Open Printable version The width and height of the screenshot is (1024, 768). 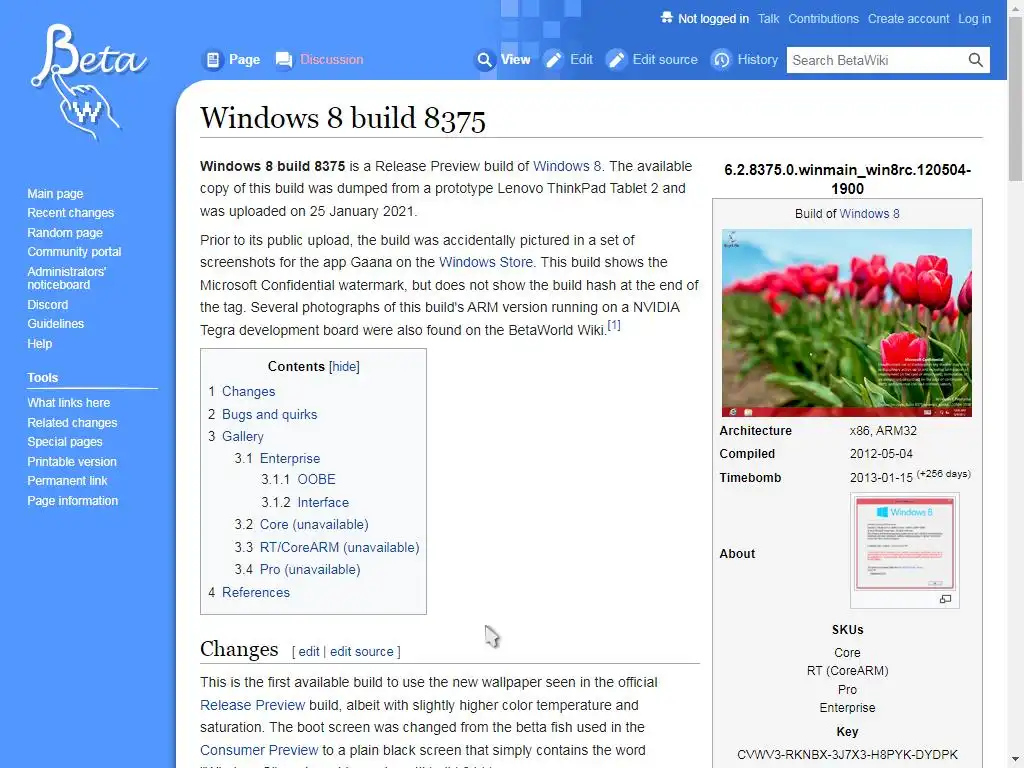point(72,462)
